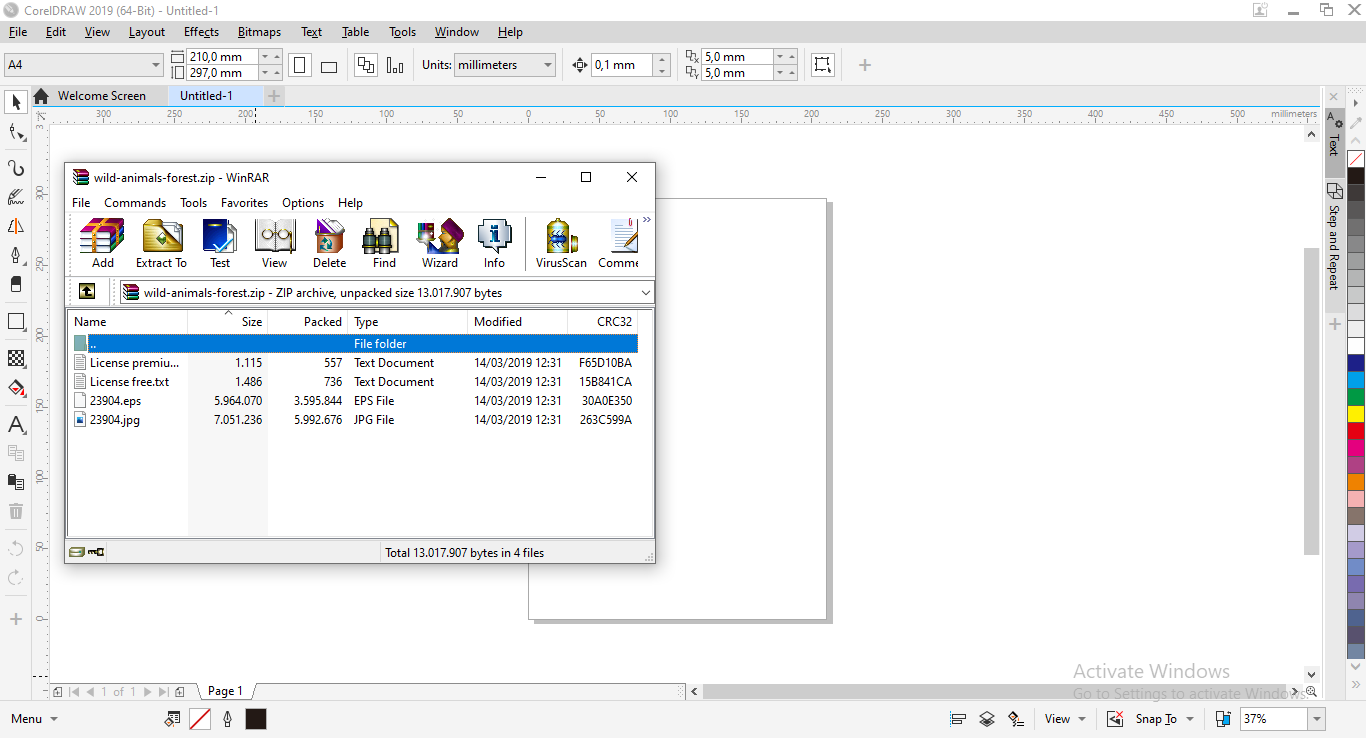Click WinRAR Extract To icon
This screenshot has height=738, width=1366.
[161, 244]
